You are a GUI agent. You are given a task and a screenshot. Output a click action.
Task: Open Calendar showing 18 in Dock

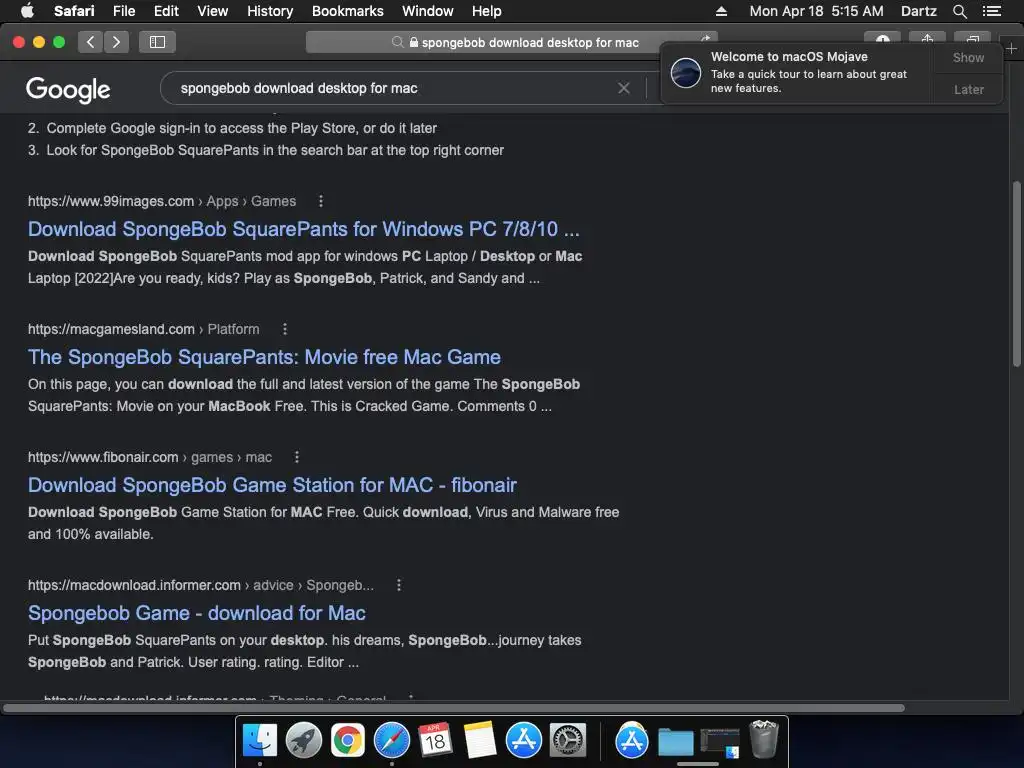click(436, 741)
